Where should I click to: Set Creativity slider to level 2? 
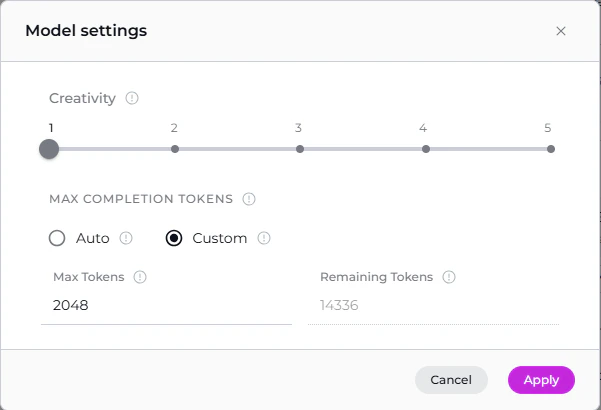click(175, 149)
